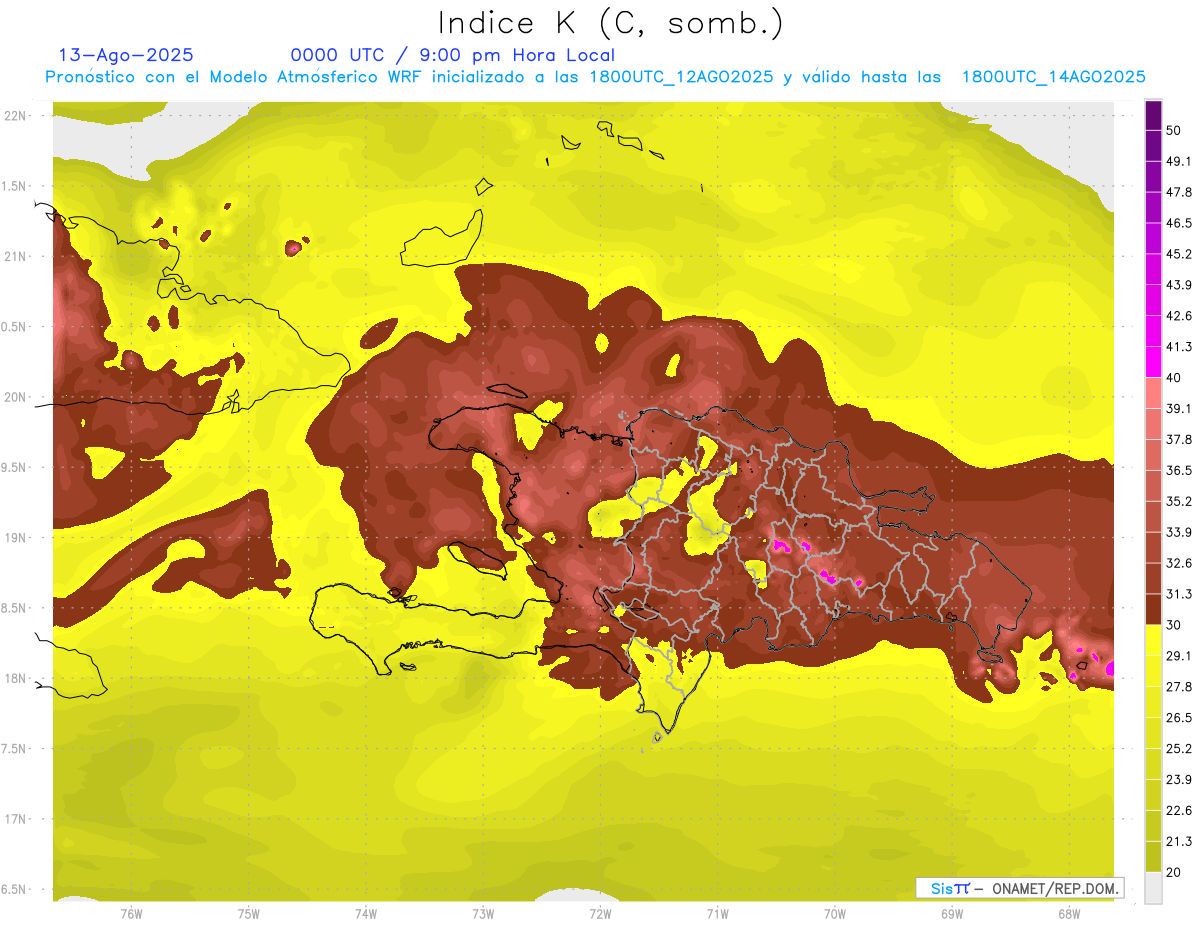Click the "70W" longitude label
Image resolution: width=1200 pixels, height=927 pixels.
point(834,913)
